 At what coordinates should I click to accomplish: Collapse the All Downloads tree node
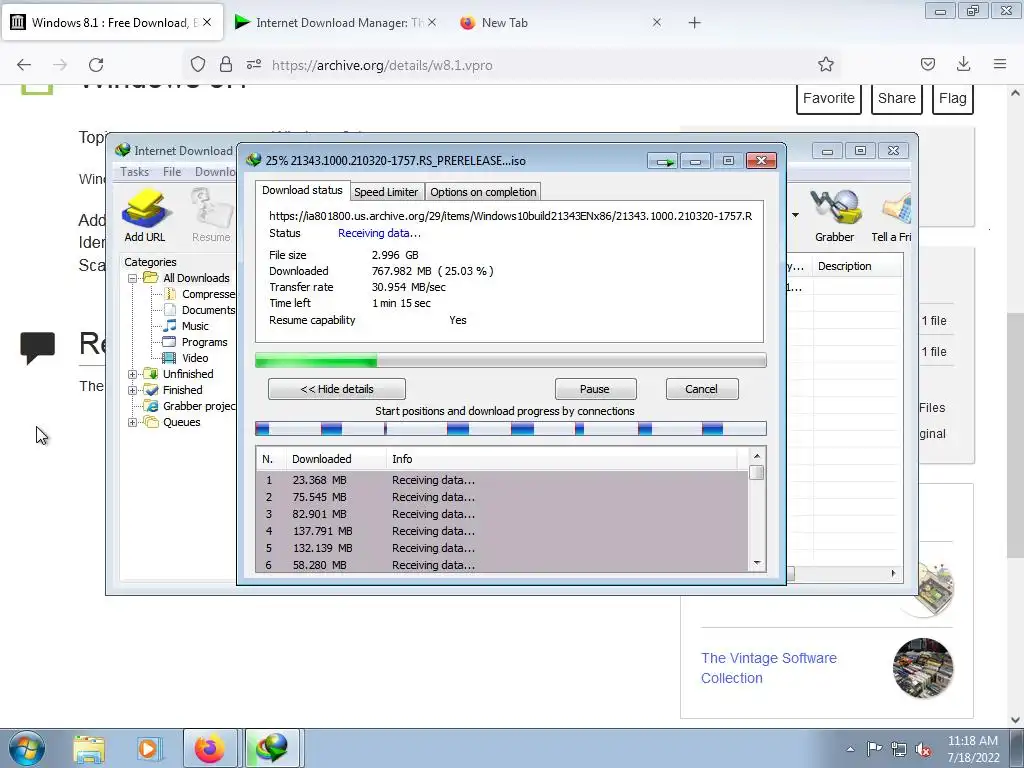[x=133, y=278]
